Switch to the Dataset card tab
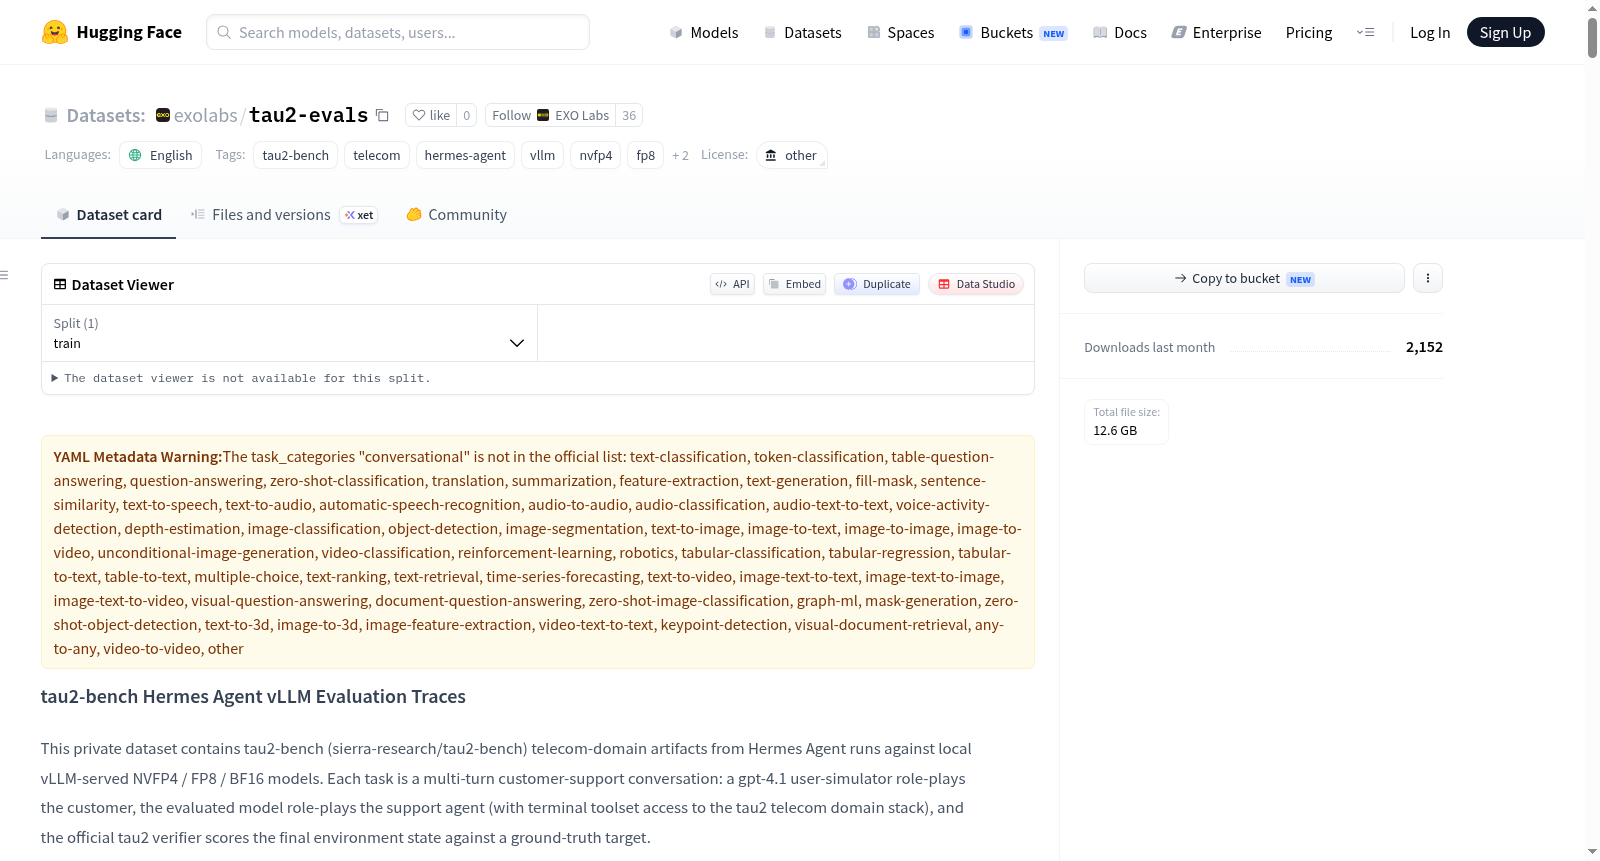The height and width of the screenshot is (861, 1600). click(109, 215)
